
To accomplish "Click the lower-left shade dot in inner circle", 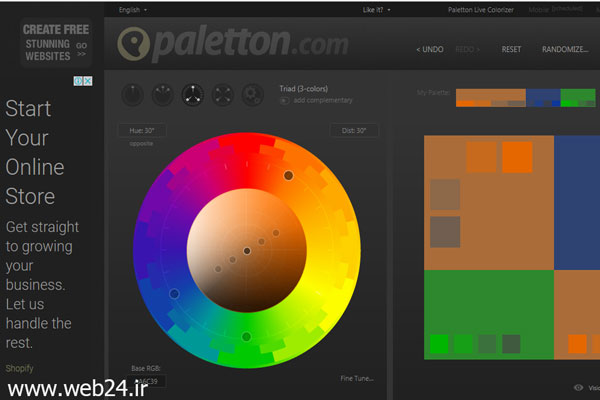I will coord(218,269).
